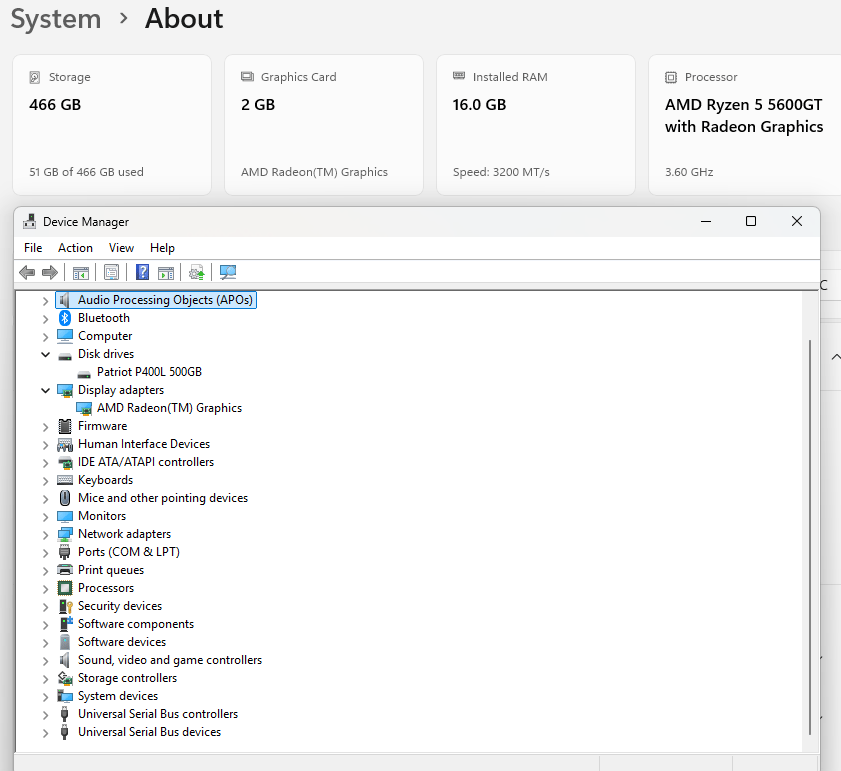The width and height of the screenshot is (841, 771).
Task: Click the Processors chip icon
Action: pyautogui.click(x=65, y=588)
